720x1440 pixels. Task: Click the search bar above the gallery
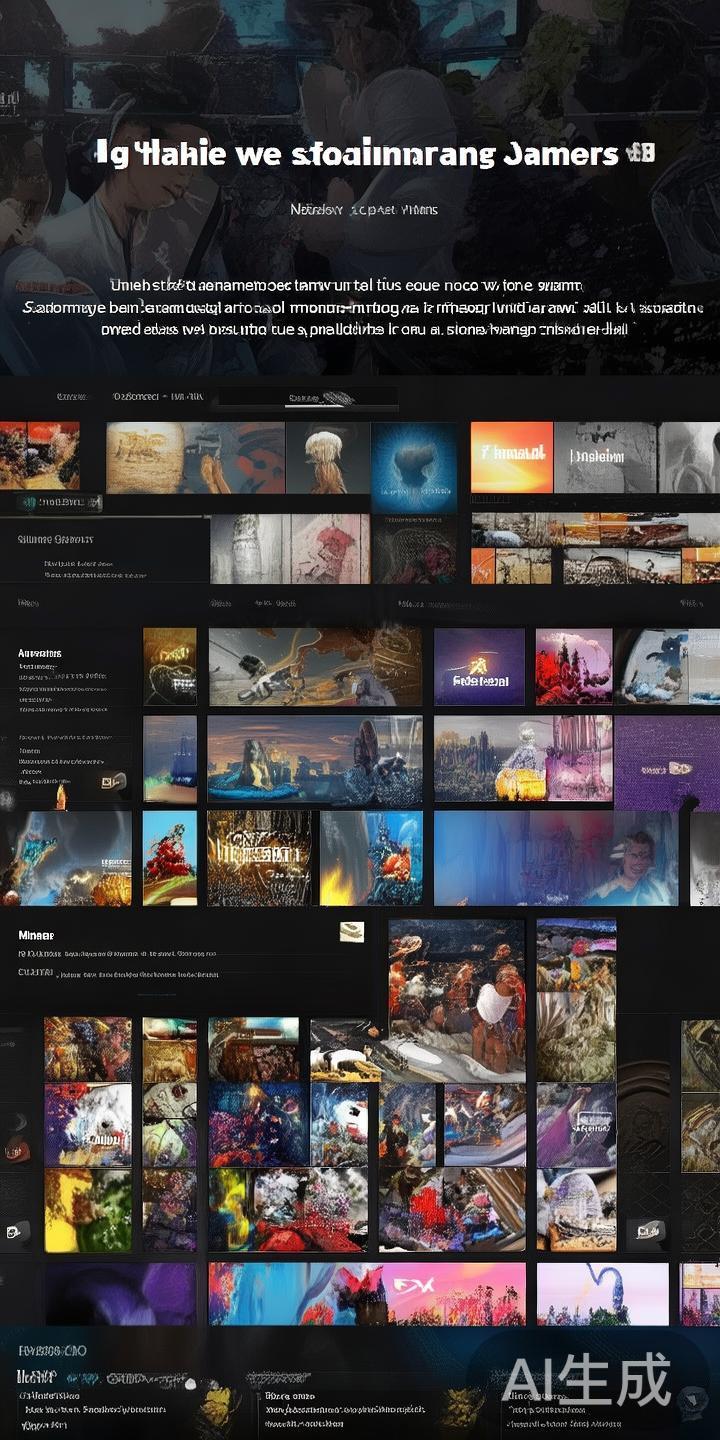(x=306, y=399)
